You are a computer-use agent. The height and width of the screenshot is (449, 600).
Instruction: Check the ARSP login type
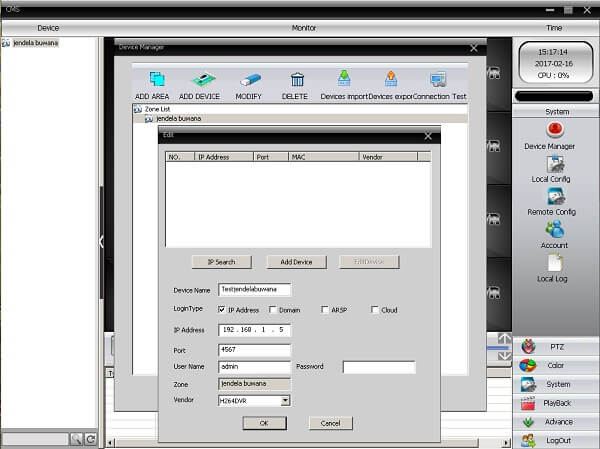[x=325, y=309]
